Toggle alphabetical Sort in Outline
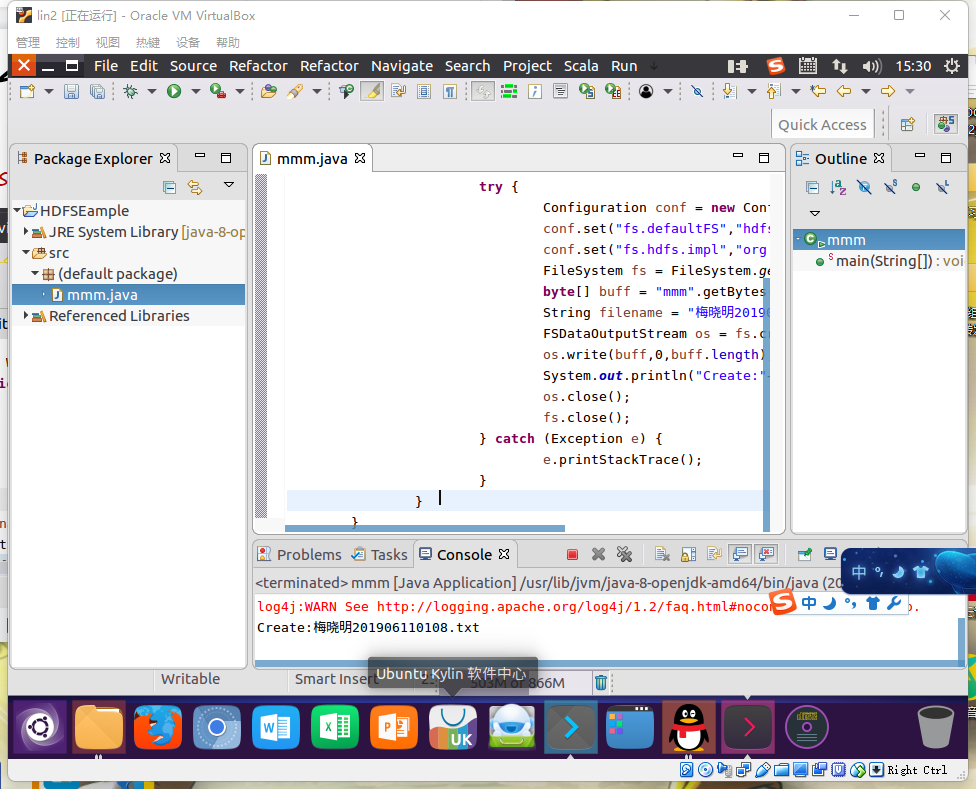 (838, 187)
